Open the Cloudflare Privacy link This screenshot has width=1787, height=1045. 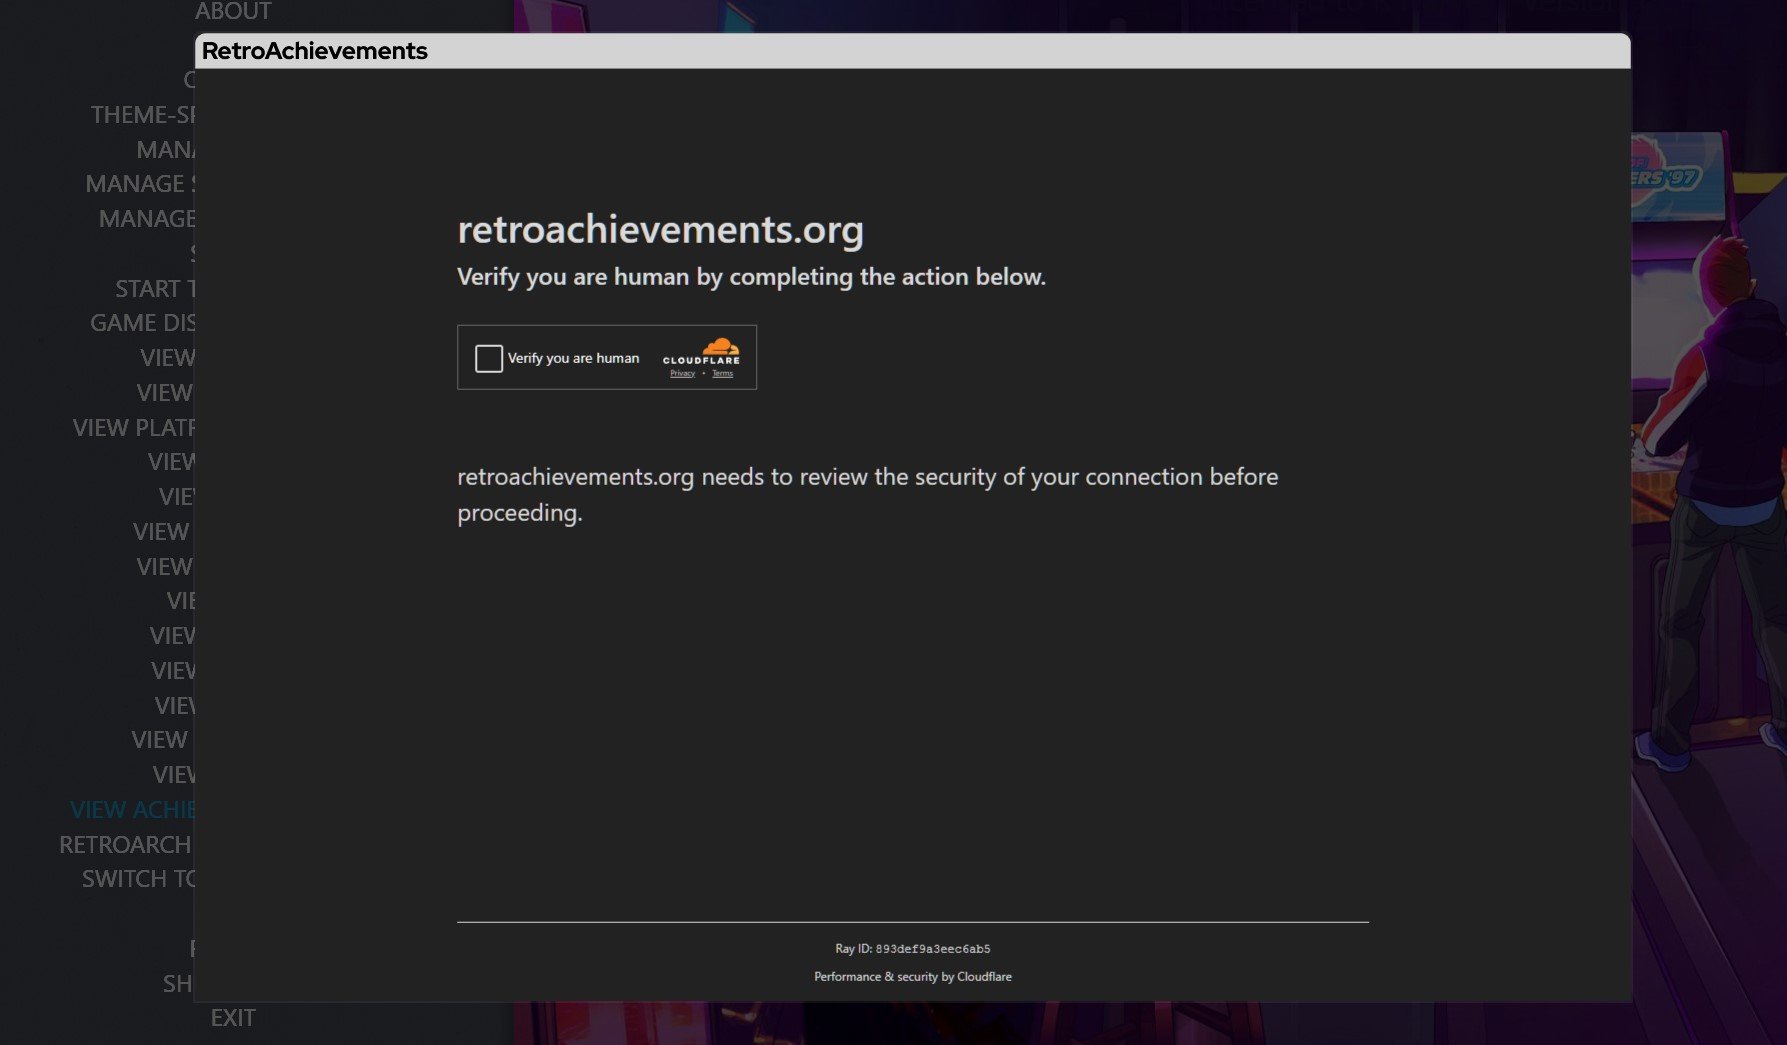[682, 373]
